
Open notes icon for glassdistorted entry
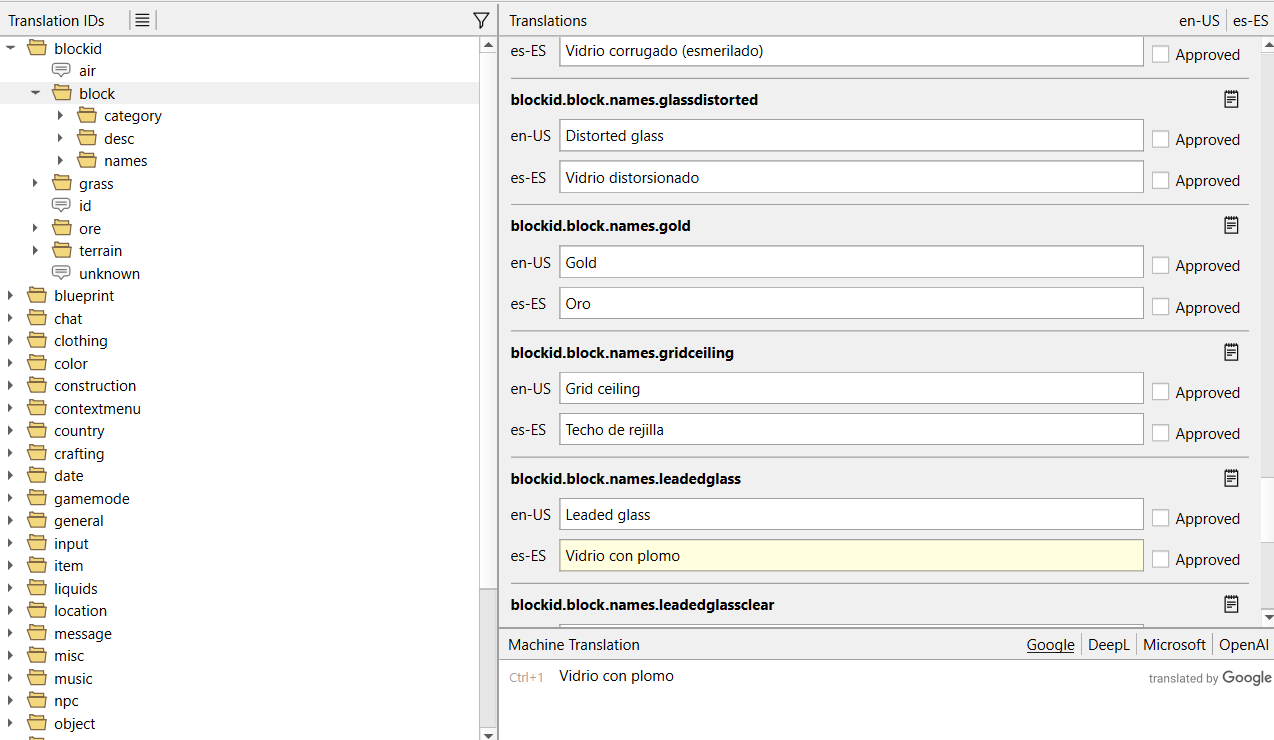pyautogui.click(x=1231, y=99)
